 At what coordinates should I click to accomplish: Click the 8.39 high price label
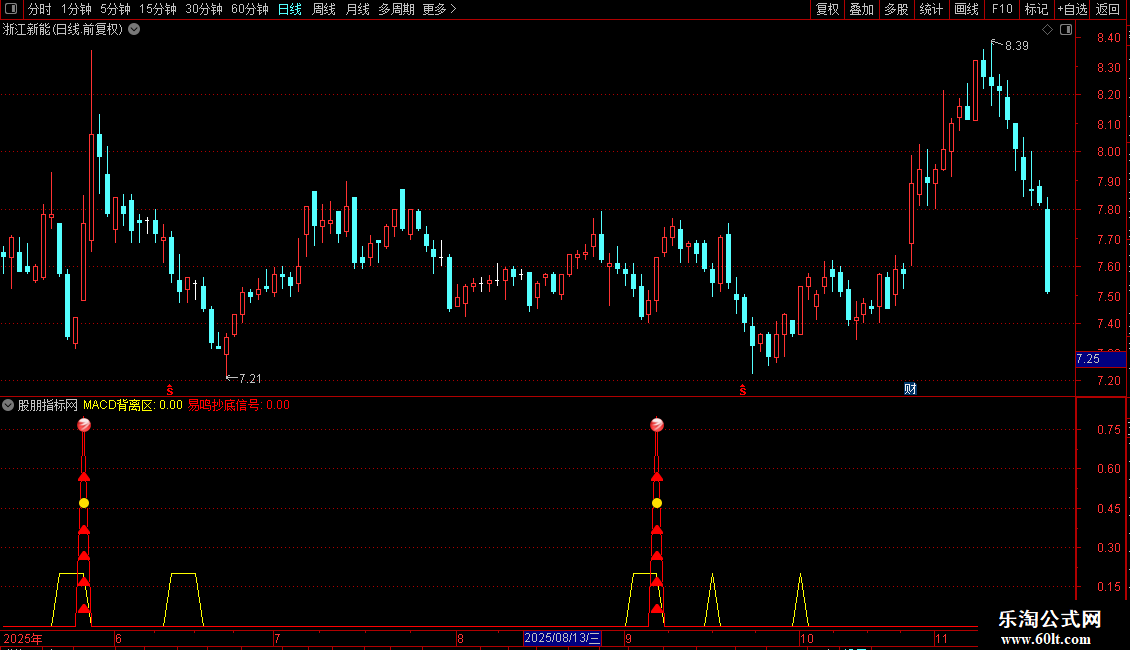pos(1016,46)
